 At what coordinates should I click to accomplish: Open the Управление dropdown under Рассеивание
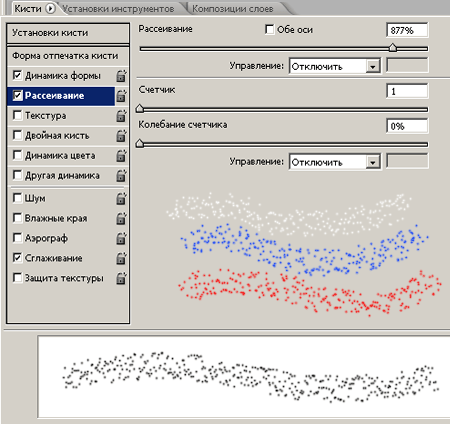pos(335,66)
